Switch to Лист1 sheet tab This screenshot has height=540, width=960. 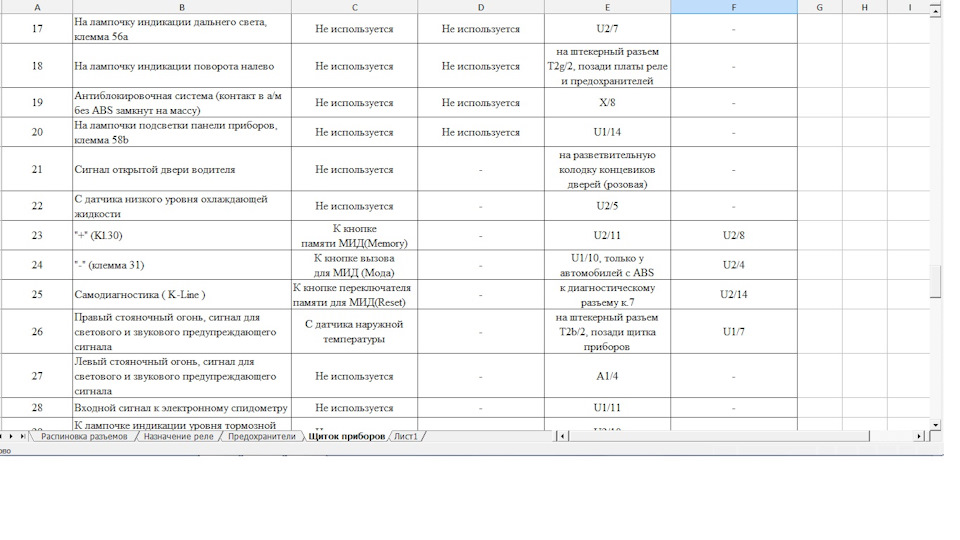coord(405,437)
